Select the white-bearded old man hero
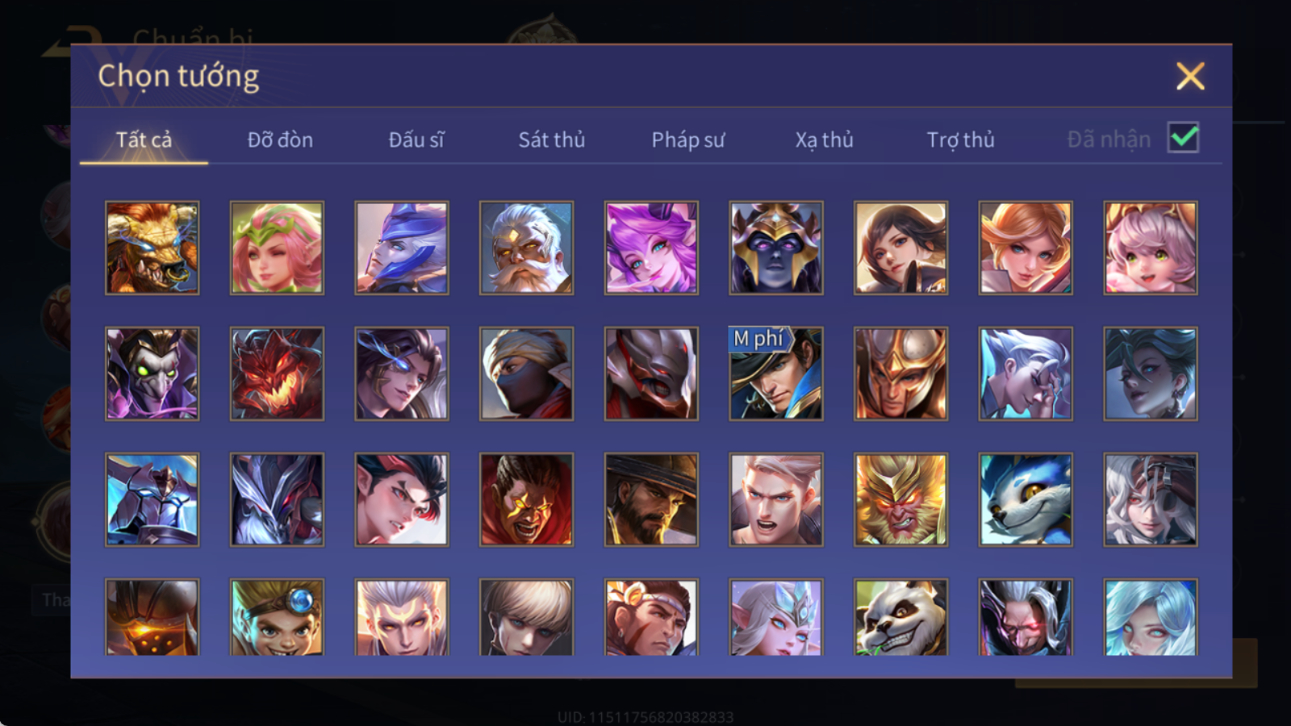The width and height of the screenshot is (1291, 726). coord(526,248)
